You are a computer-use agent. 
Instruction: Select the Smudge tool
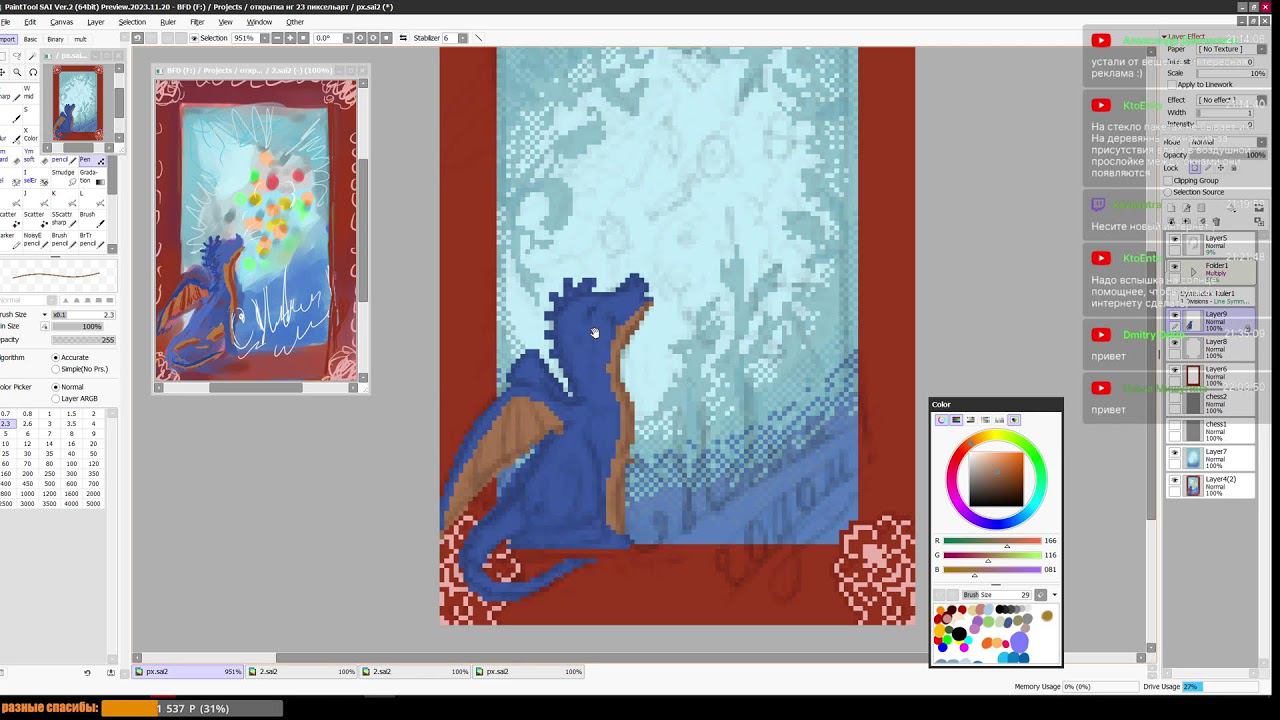(x=62, y=176)
